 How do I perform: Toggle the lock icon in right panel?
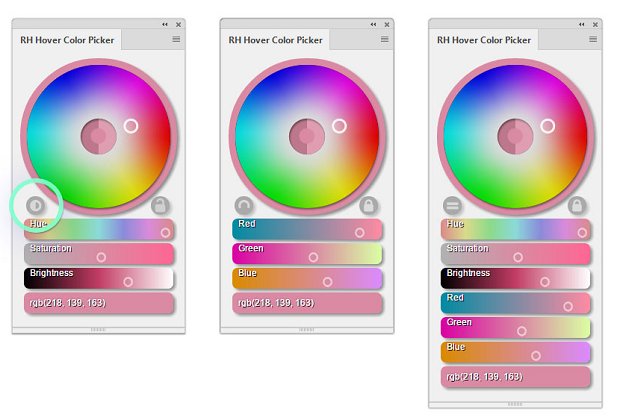tap(577, 206)
